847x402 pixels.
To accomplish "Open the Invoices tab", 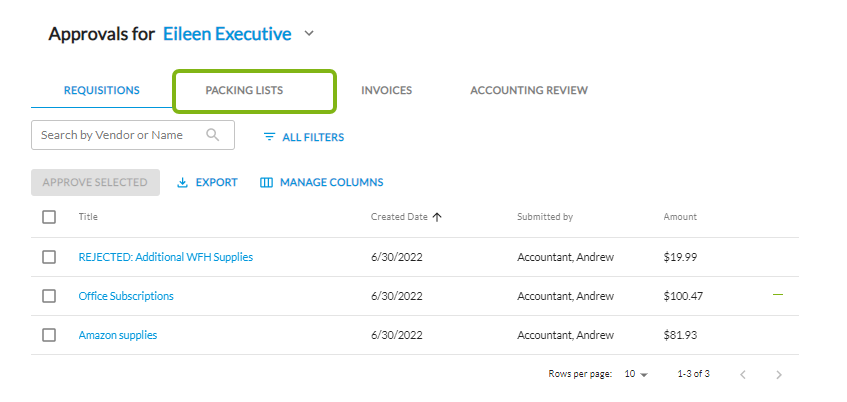I will (386, 91).
